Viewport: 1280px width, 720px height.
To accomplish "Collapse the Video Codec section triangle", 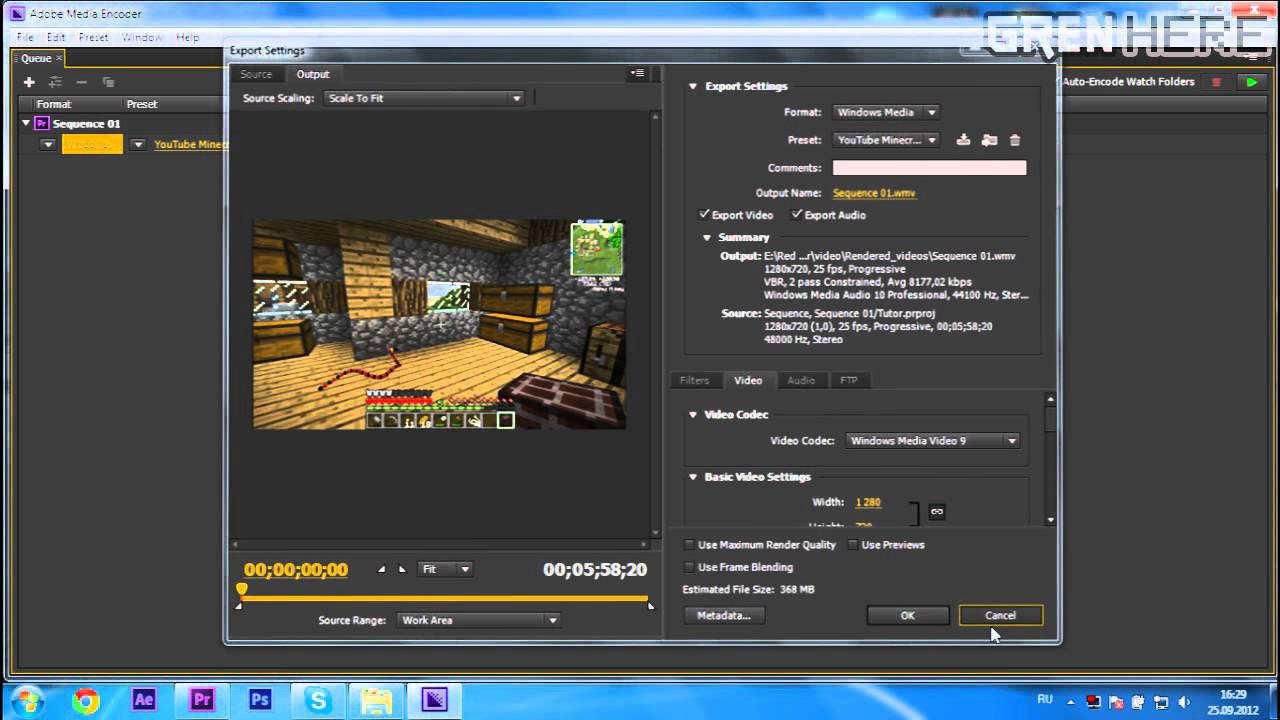I will pos(692,414).
